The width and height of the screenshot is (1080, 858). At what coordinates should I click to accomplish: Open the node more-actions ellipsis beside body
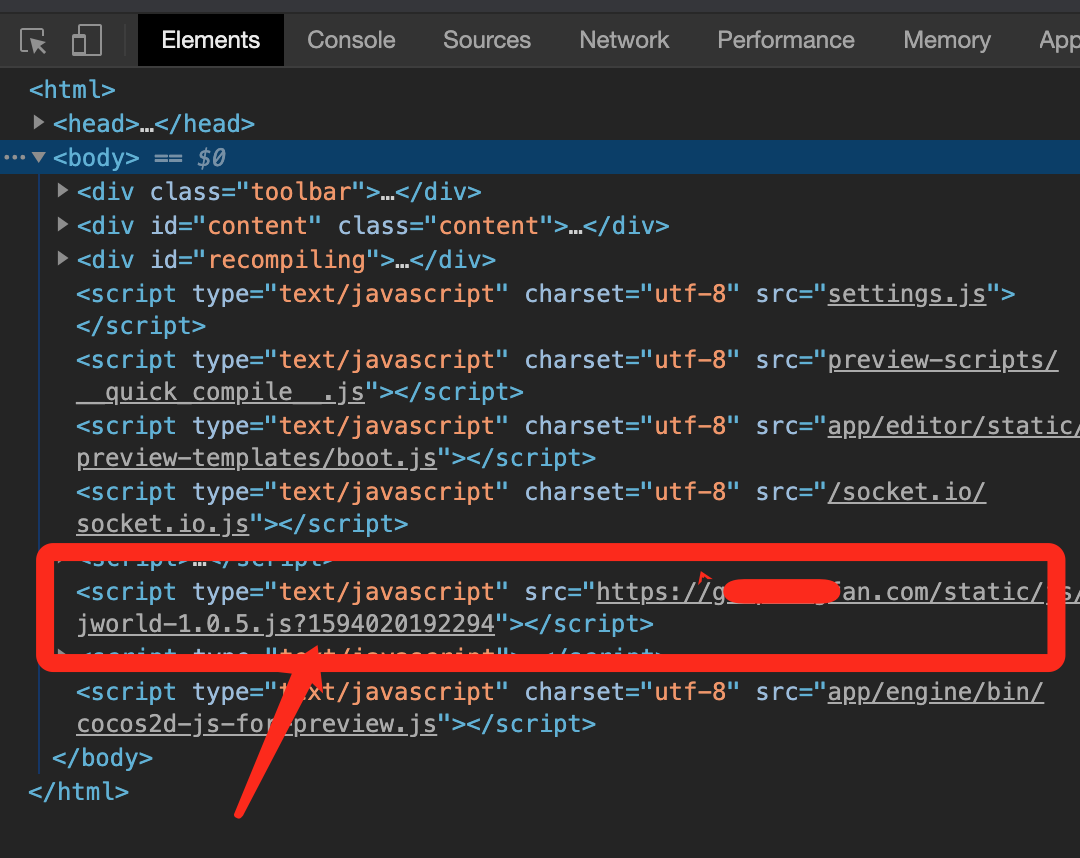pos(14,157)
